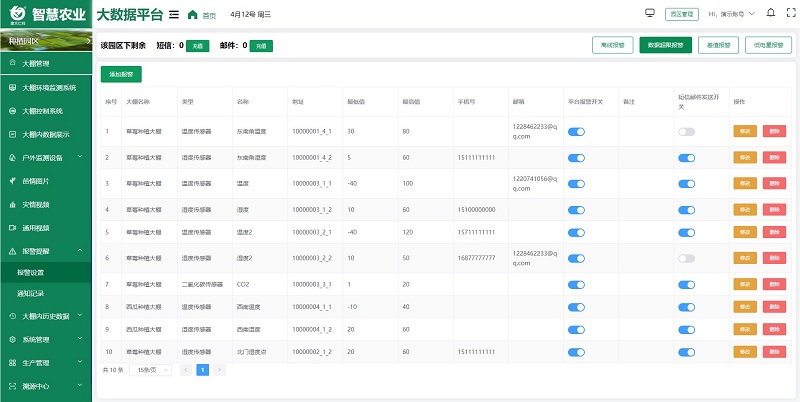800x402 pixels.
Task: Click the hamburger menu collapse icon
Action: tap(174, 15)
